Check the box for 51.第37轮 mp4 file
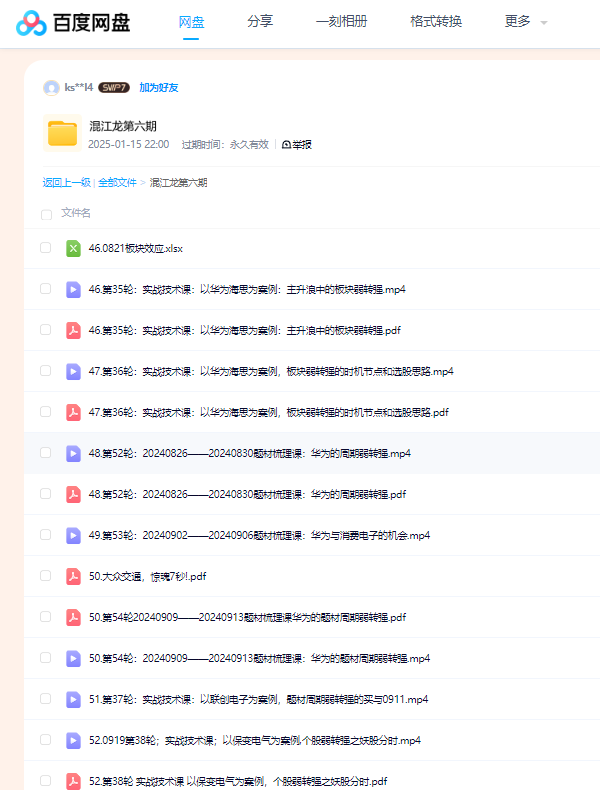 tap(45, 698)
